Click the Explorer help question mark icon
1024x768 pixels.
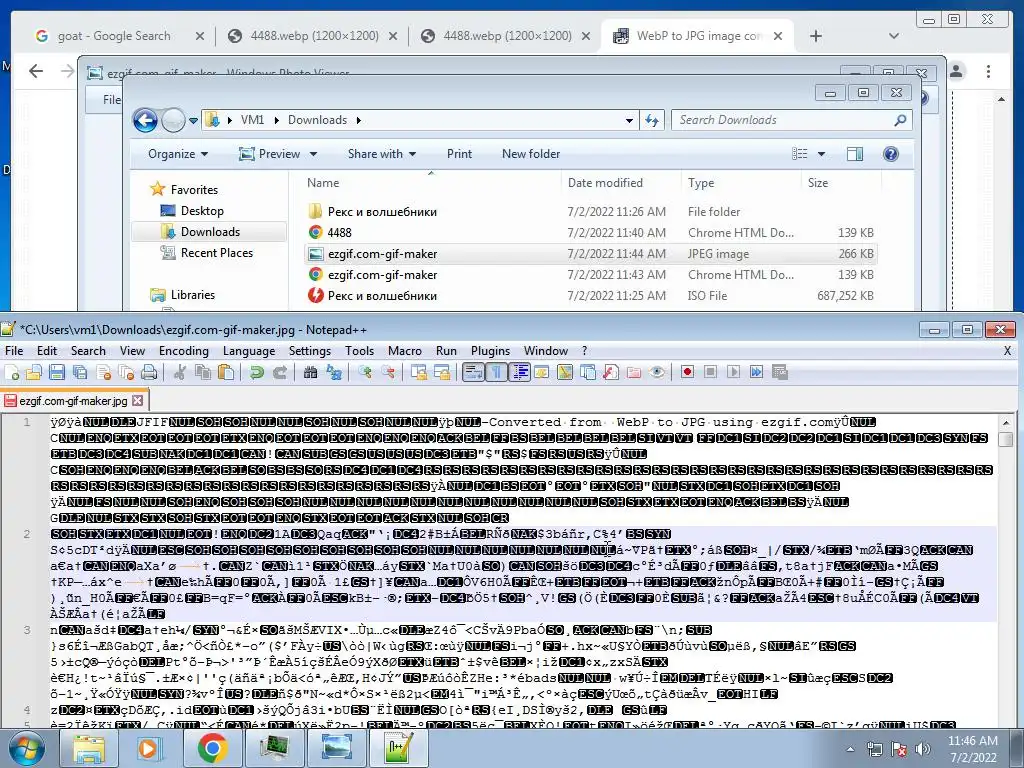tap(890, 154)
